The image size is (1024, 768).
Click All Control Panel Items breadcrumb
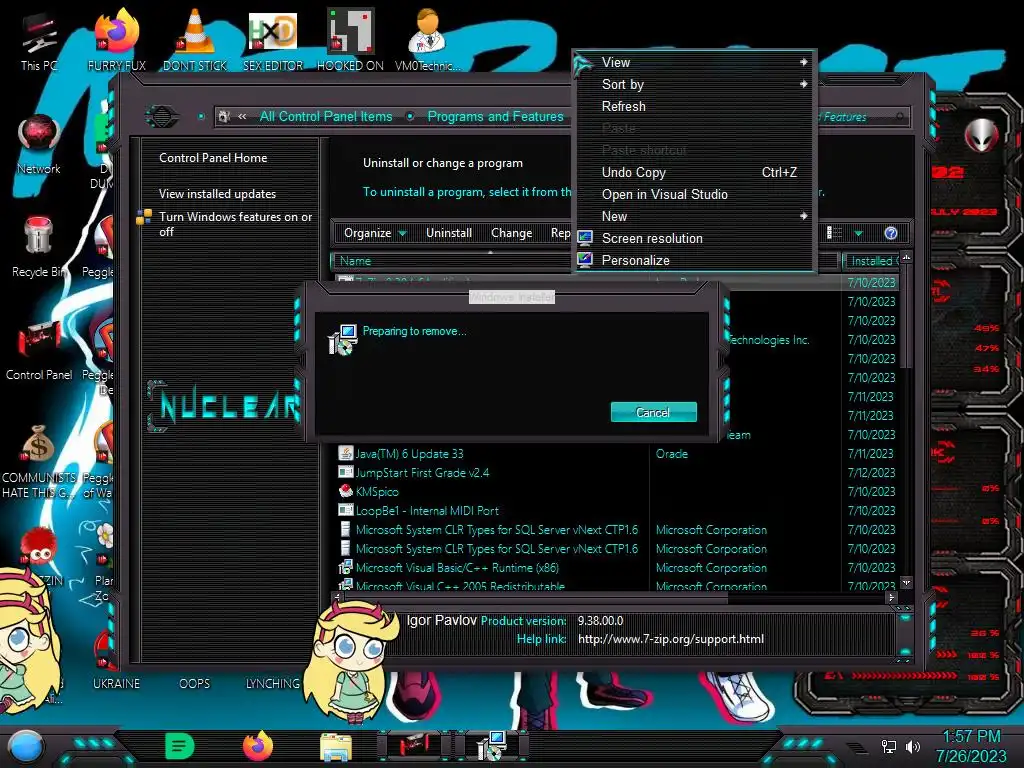(326, 117)
